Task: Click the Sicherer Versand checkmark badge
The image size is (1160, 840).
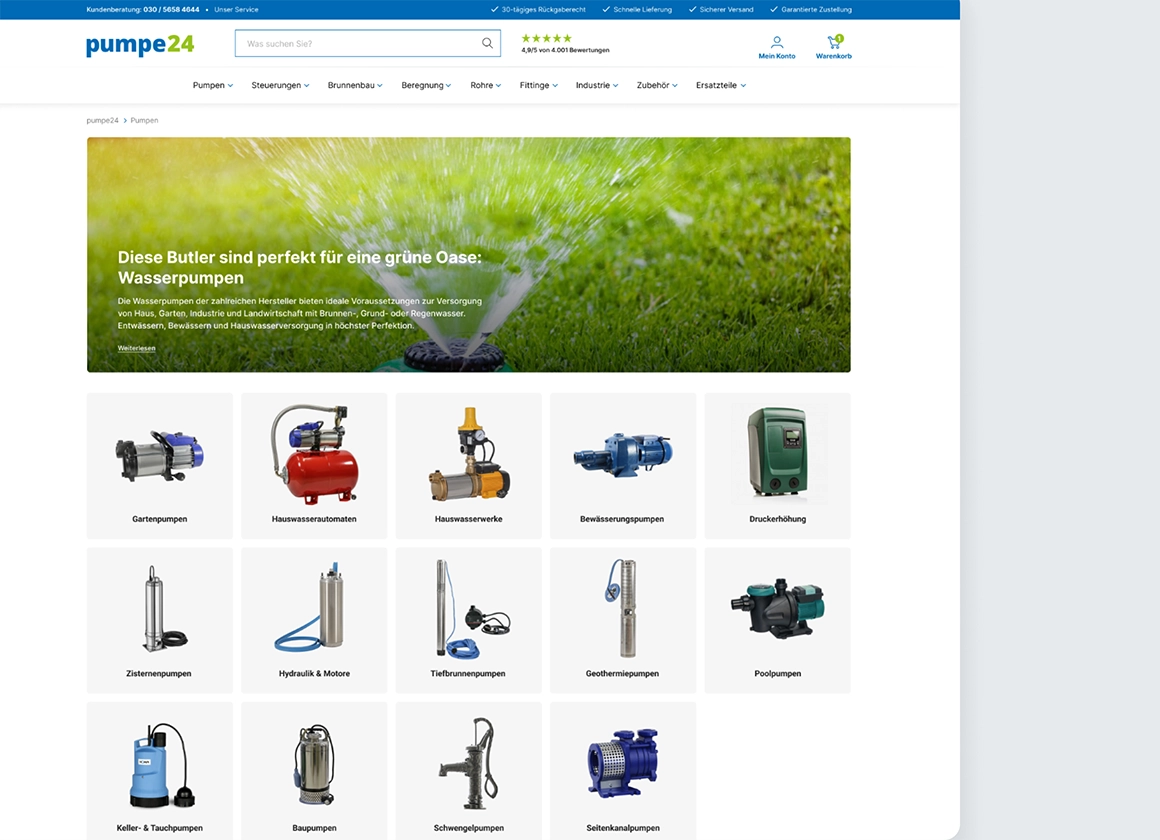Action: point(726,9)
